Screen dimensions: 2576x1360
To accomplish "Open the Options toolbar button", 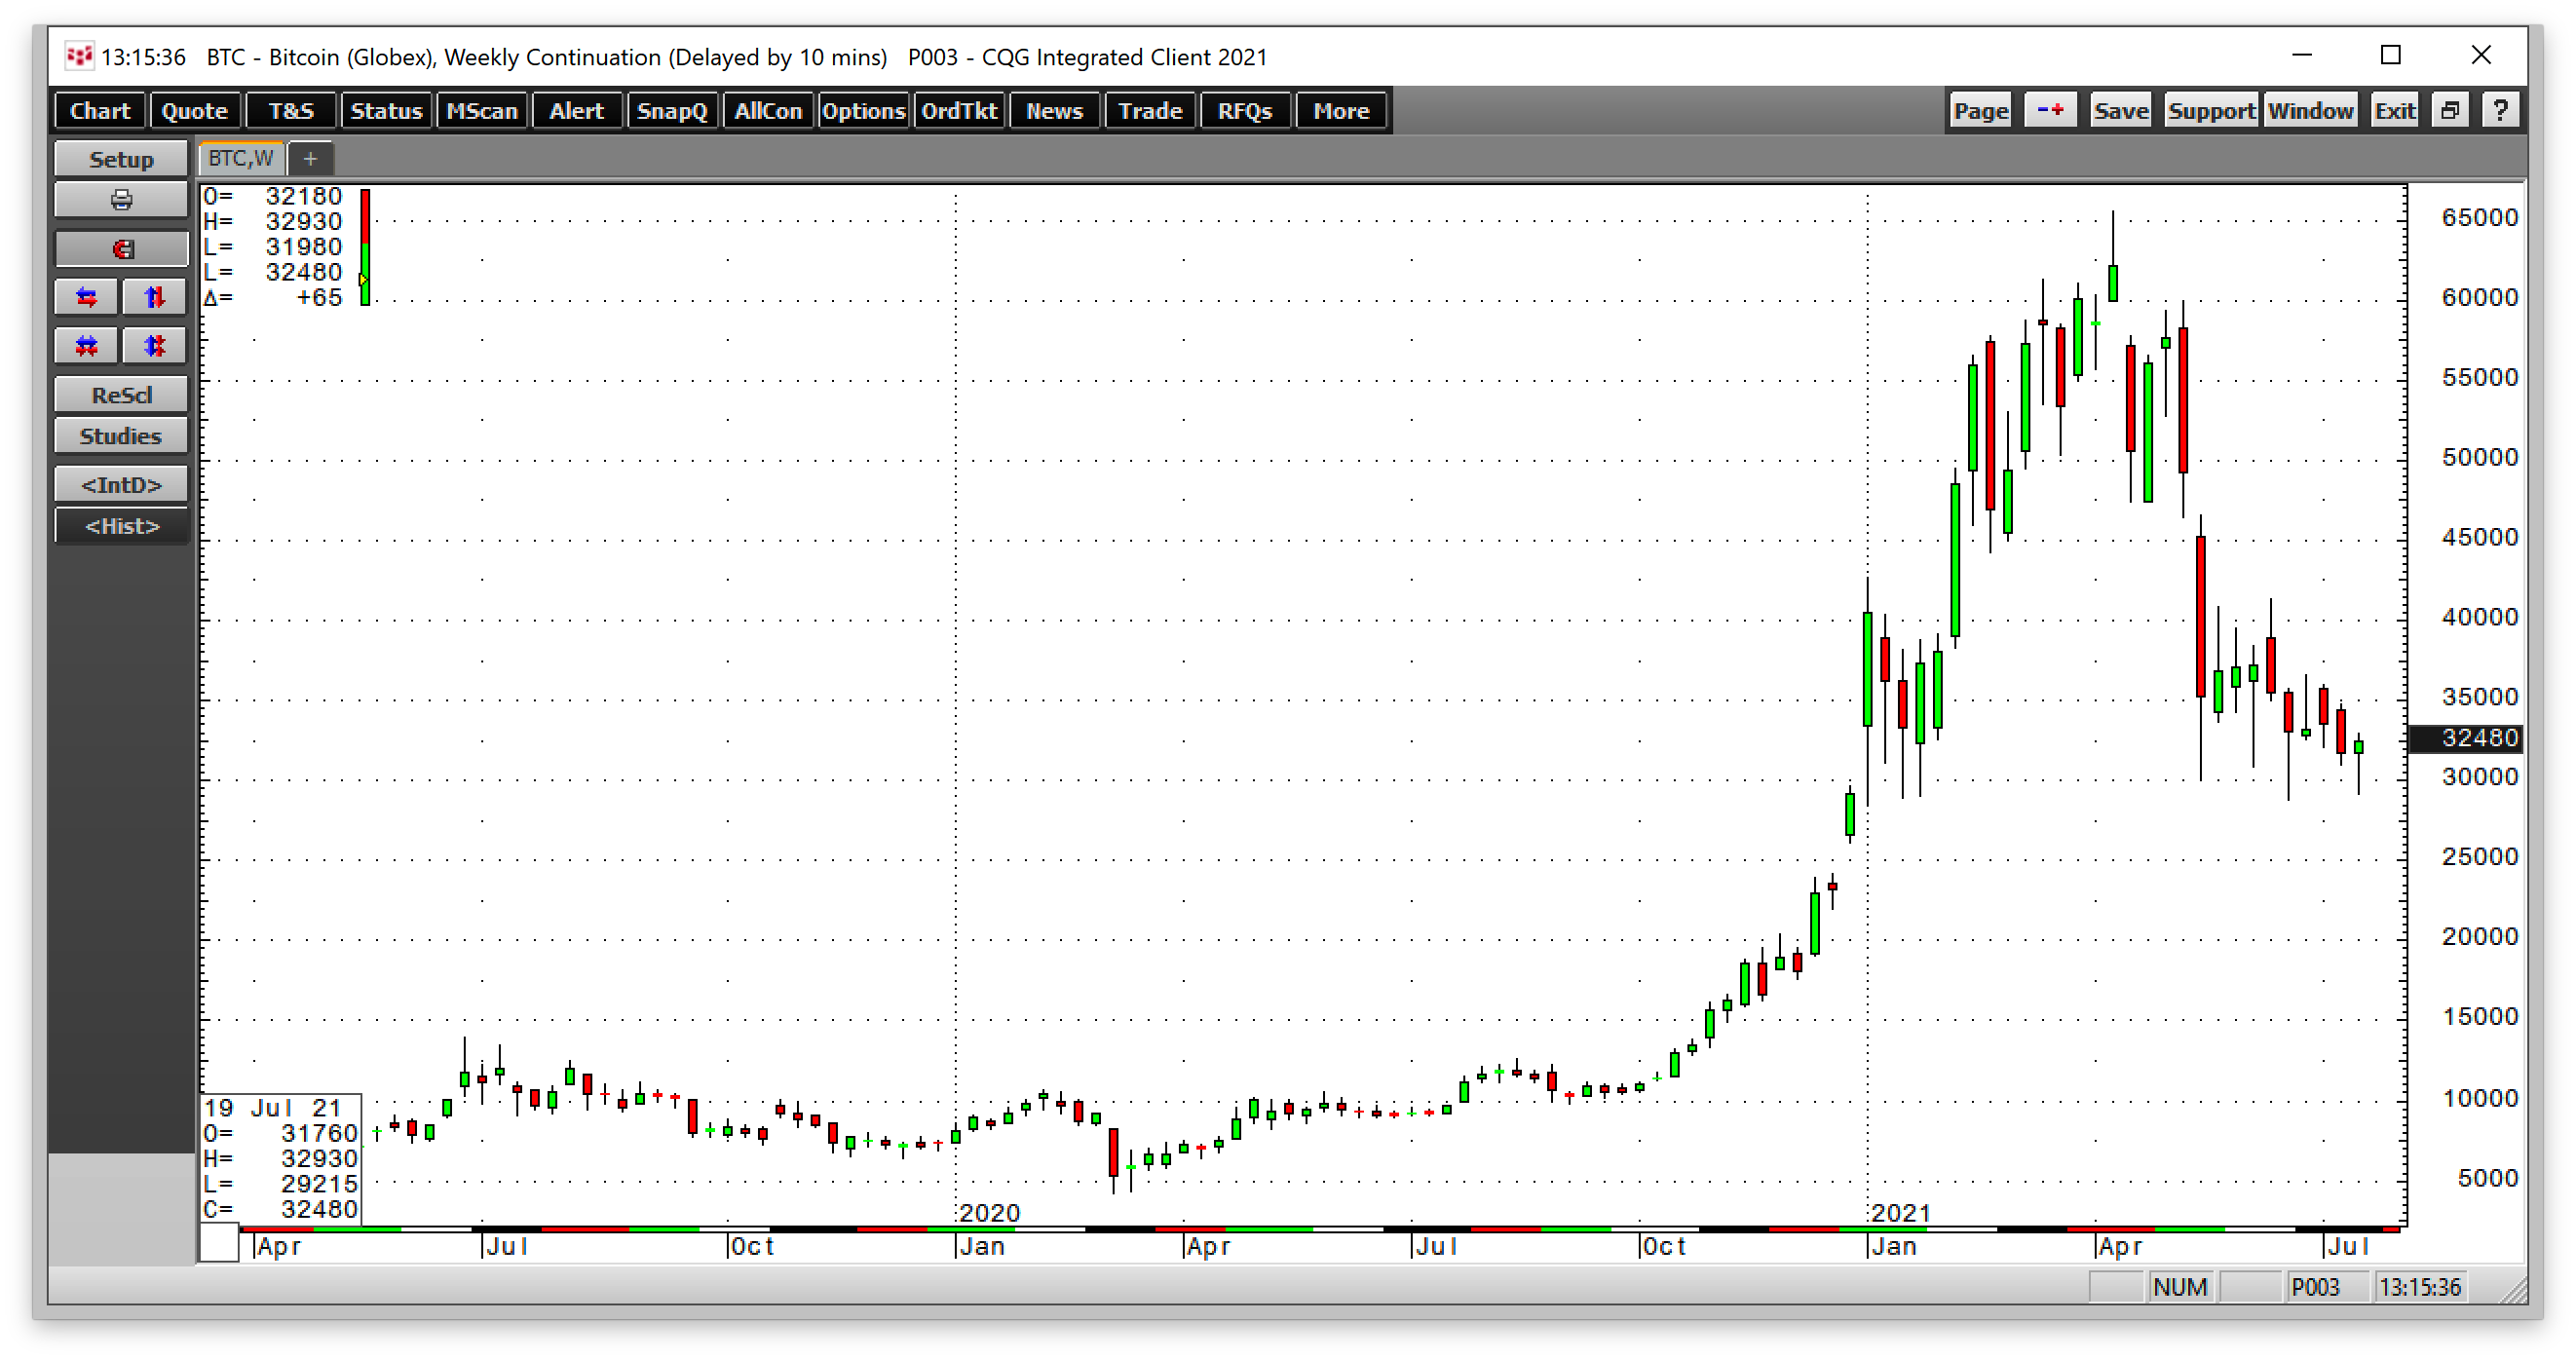I will click(863, 110).
